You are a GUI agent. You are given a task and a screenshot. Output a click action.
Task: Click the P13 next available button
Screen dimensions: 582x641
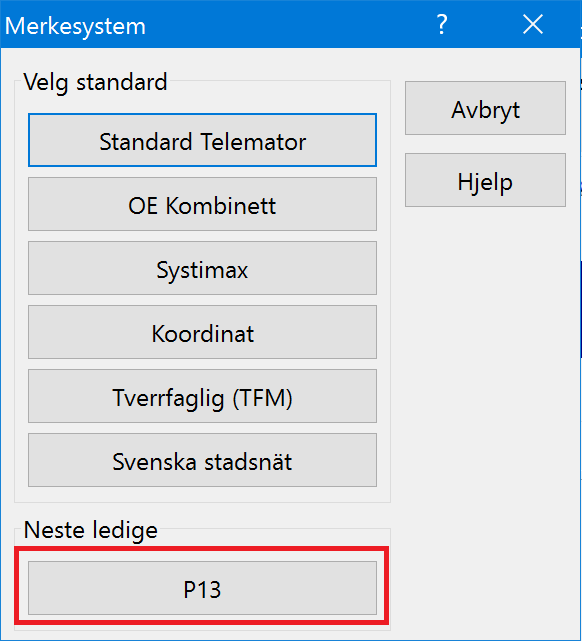(x=202, y=588)
